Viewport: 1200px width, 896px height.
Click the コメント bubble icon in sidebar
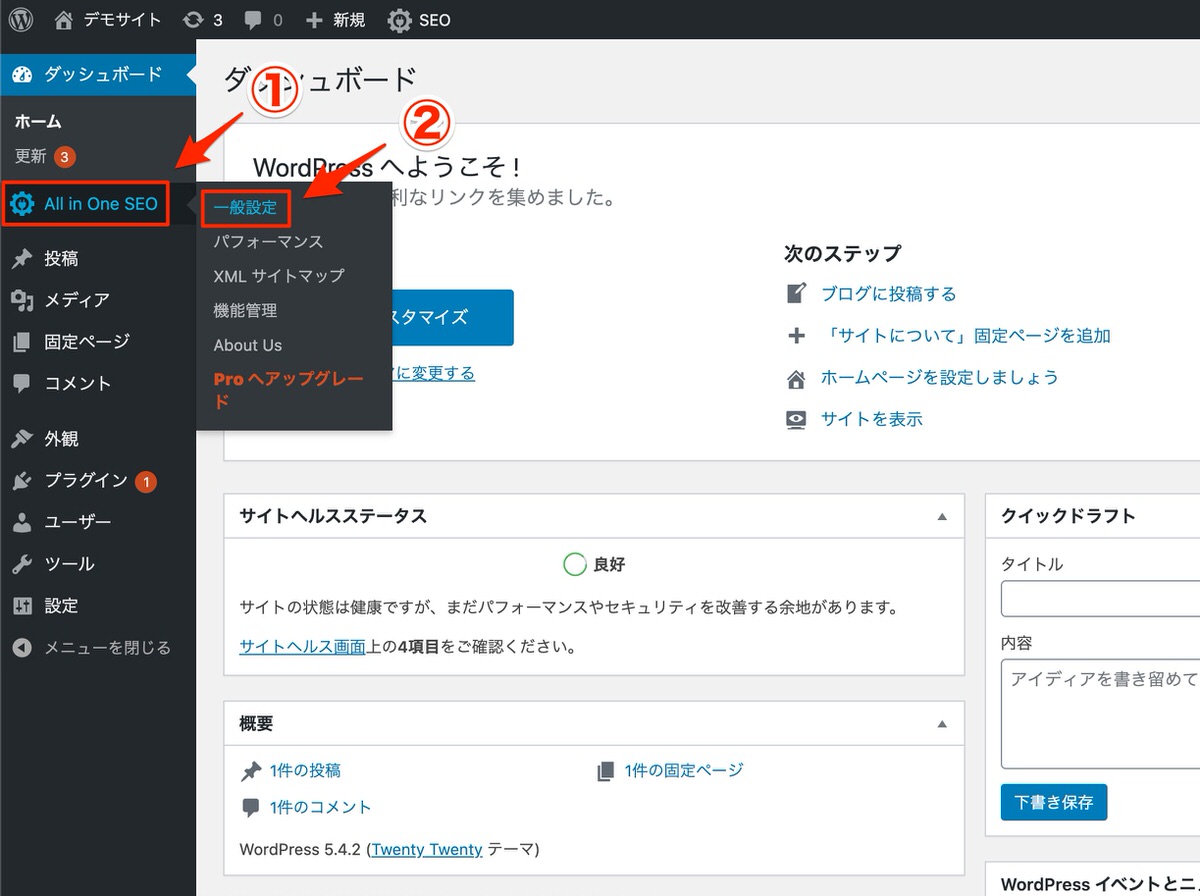[x=22, y=384]
